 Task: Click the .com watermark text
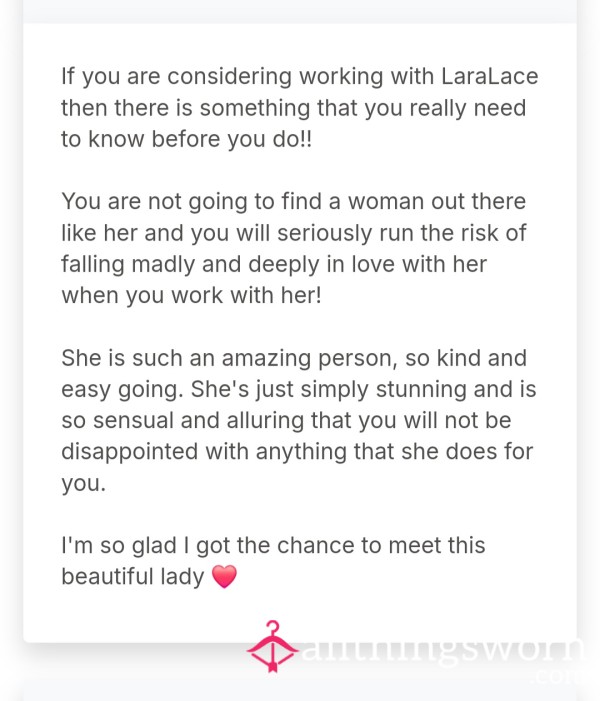click(x=557, y=677)
